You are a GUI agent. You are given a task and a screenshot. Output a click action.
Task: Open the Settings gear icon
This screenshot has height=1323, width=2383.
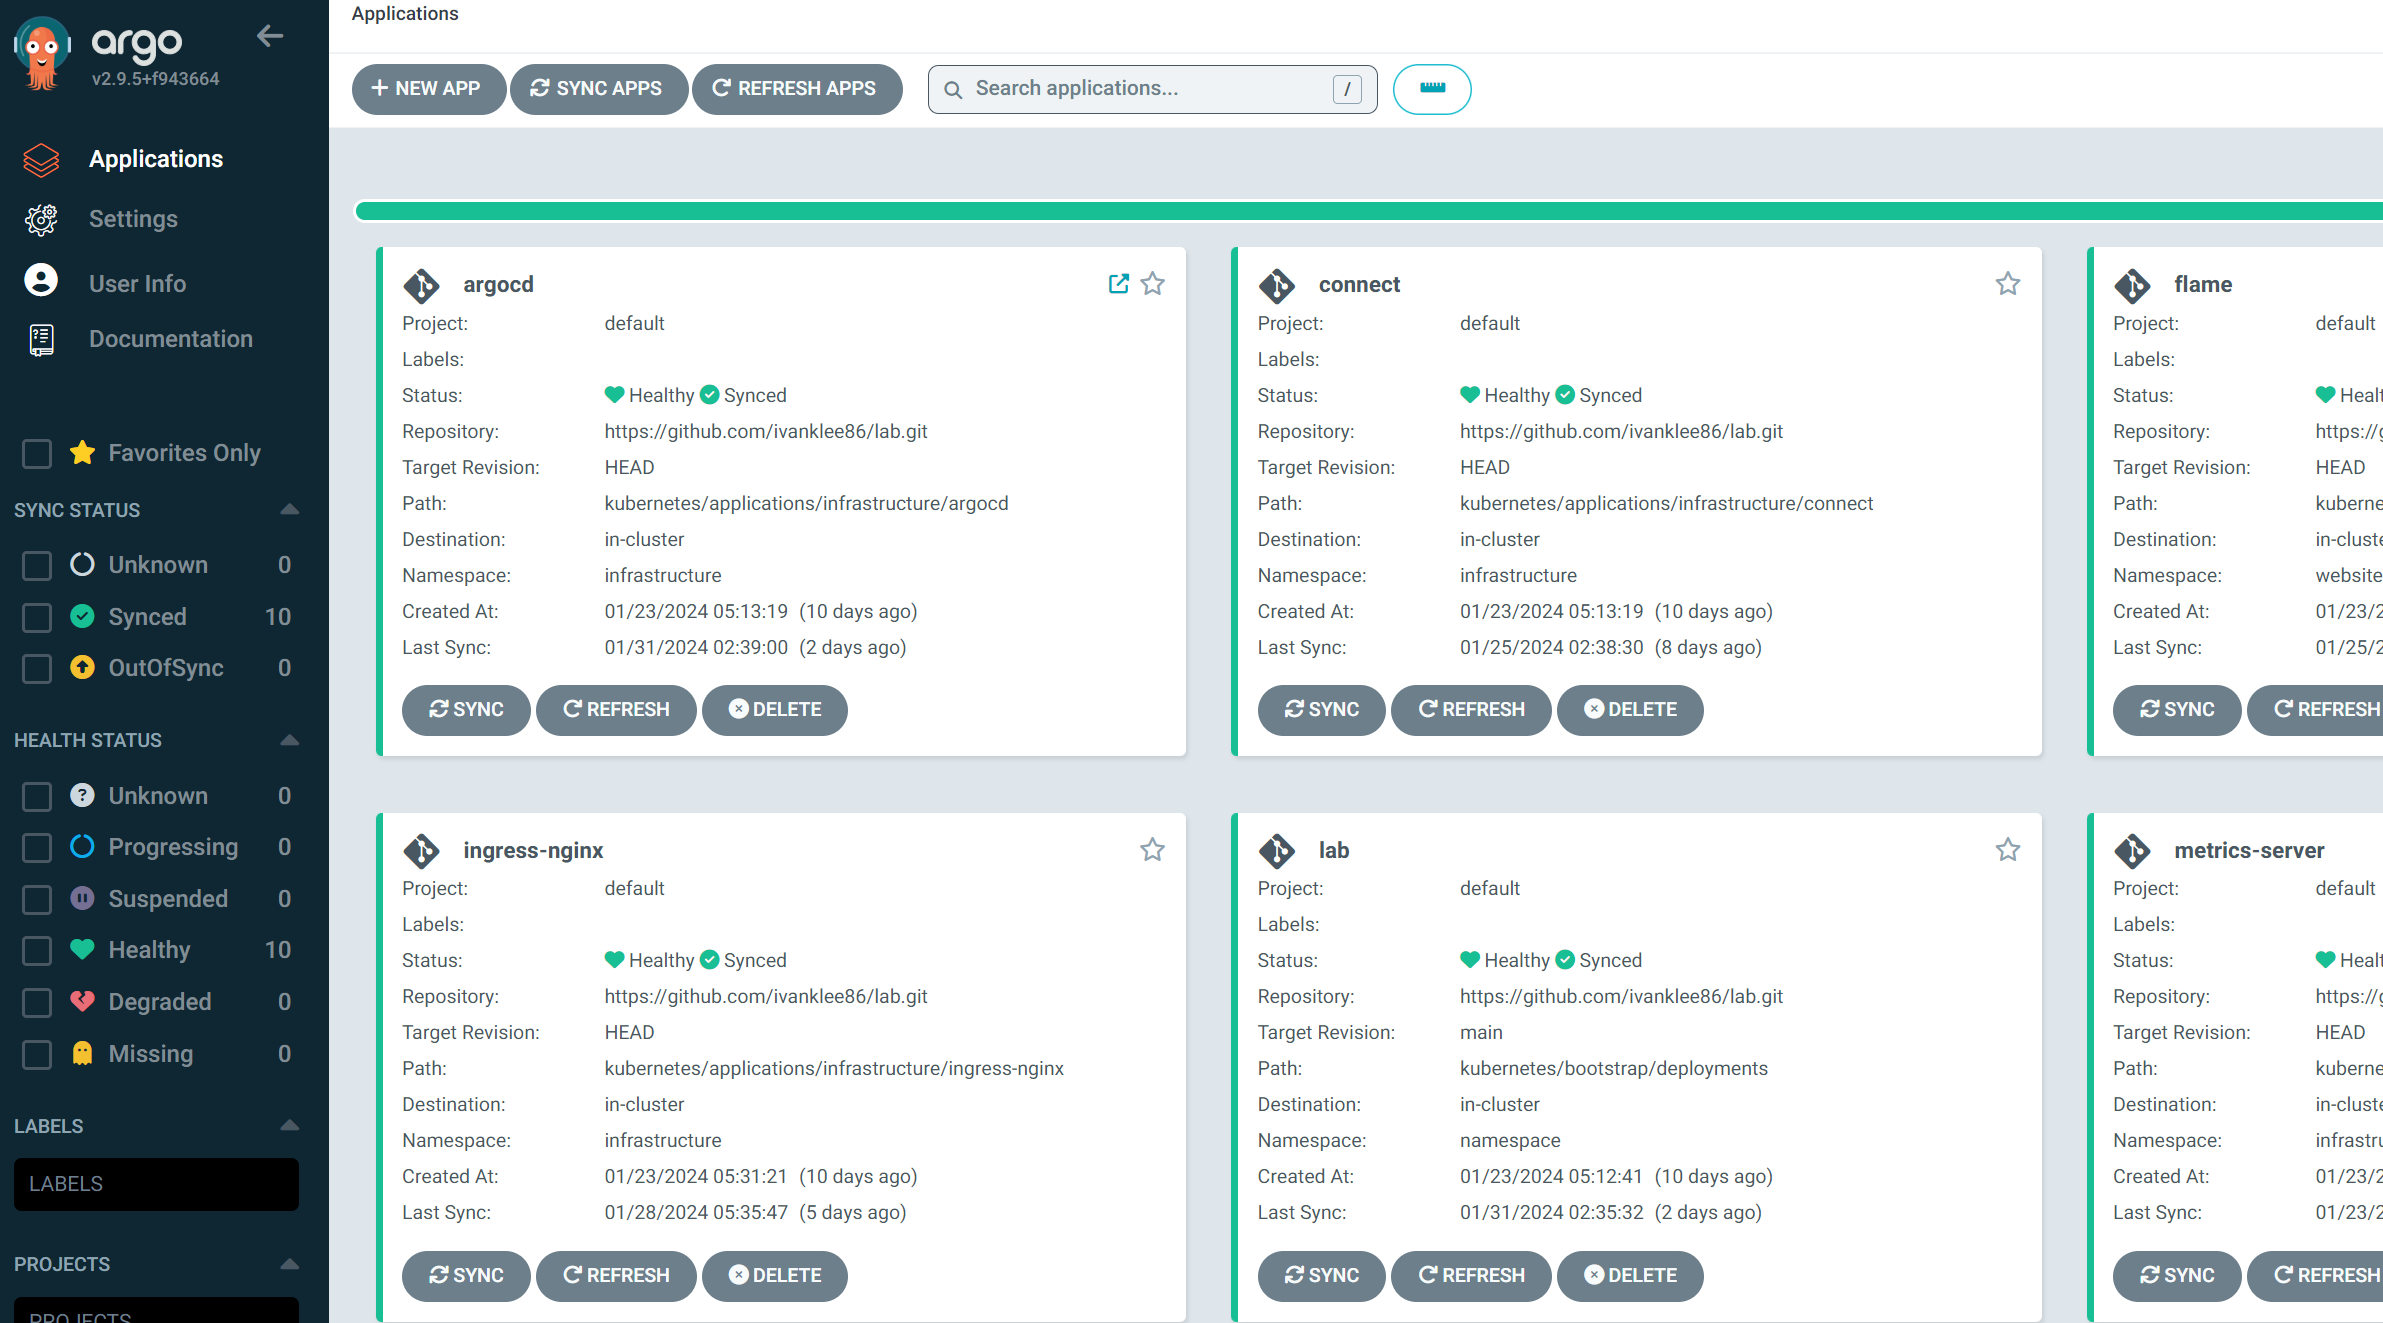(41, 220)
